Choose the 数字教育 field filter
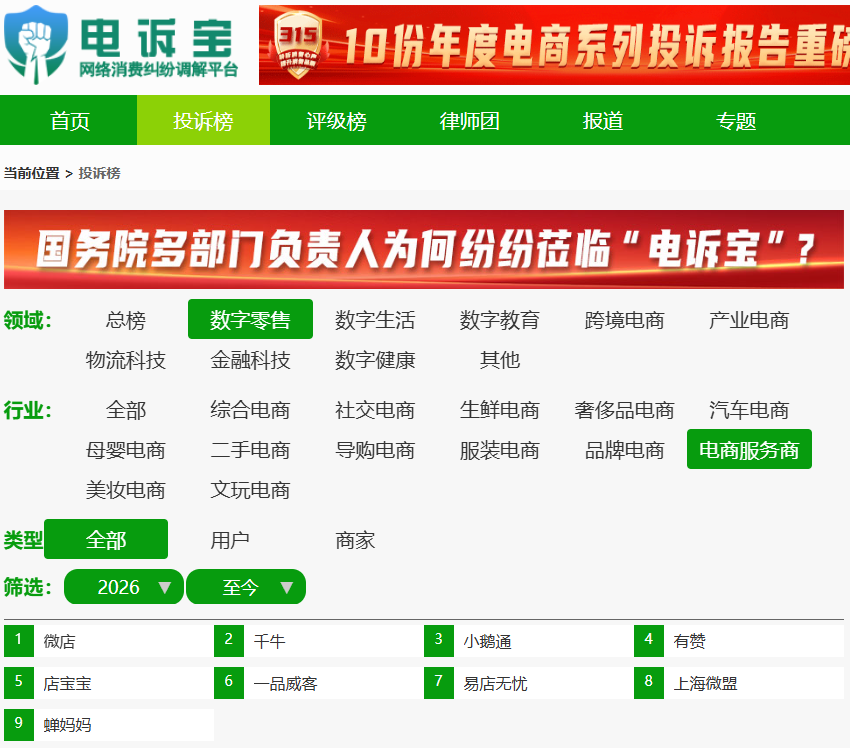The height and width of the screenshot is (748, 850). pyautogui.click(x=500, y=320)
